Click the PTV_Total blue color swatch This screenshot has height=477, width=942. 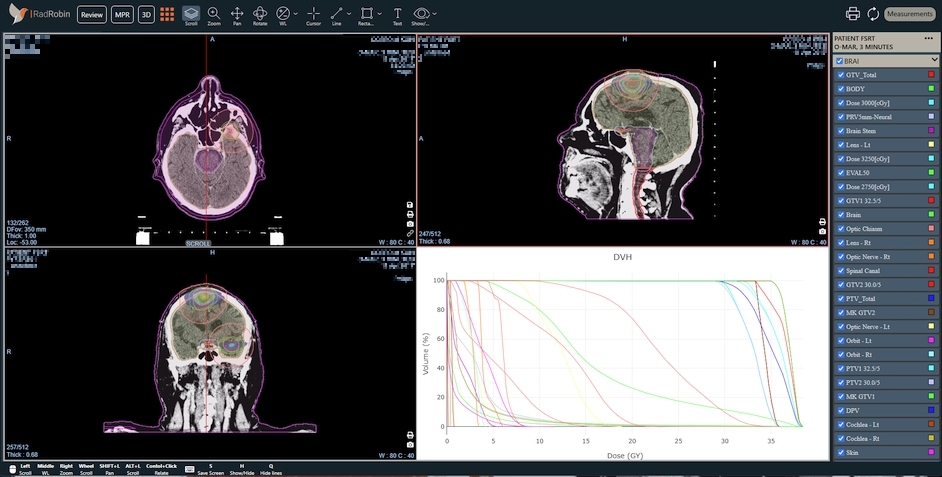(931, 299)
